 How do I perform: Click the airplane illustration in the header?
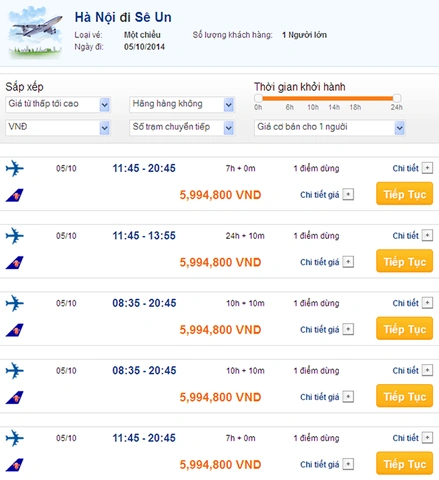coord(35,33)
